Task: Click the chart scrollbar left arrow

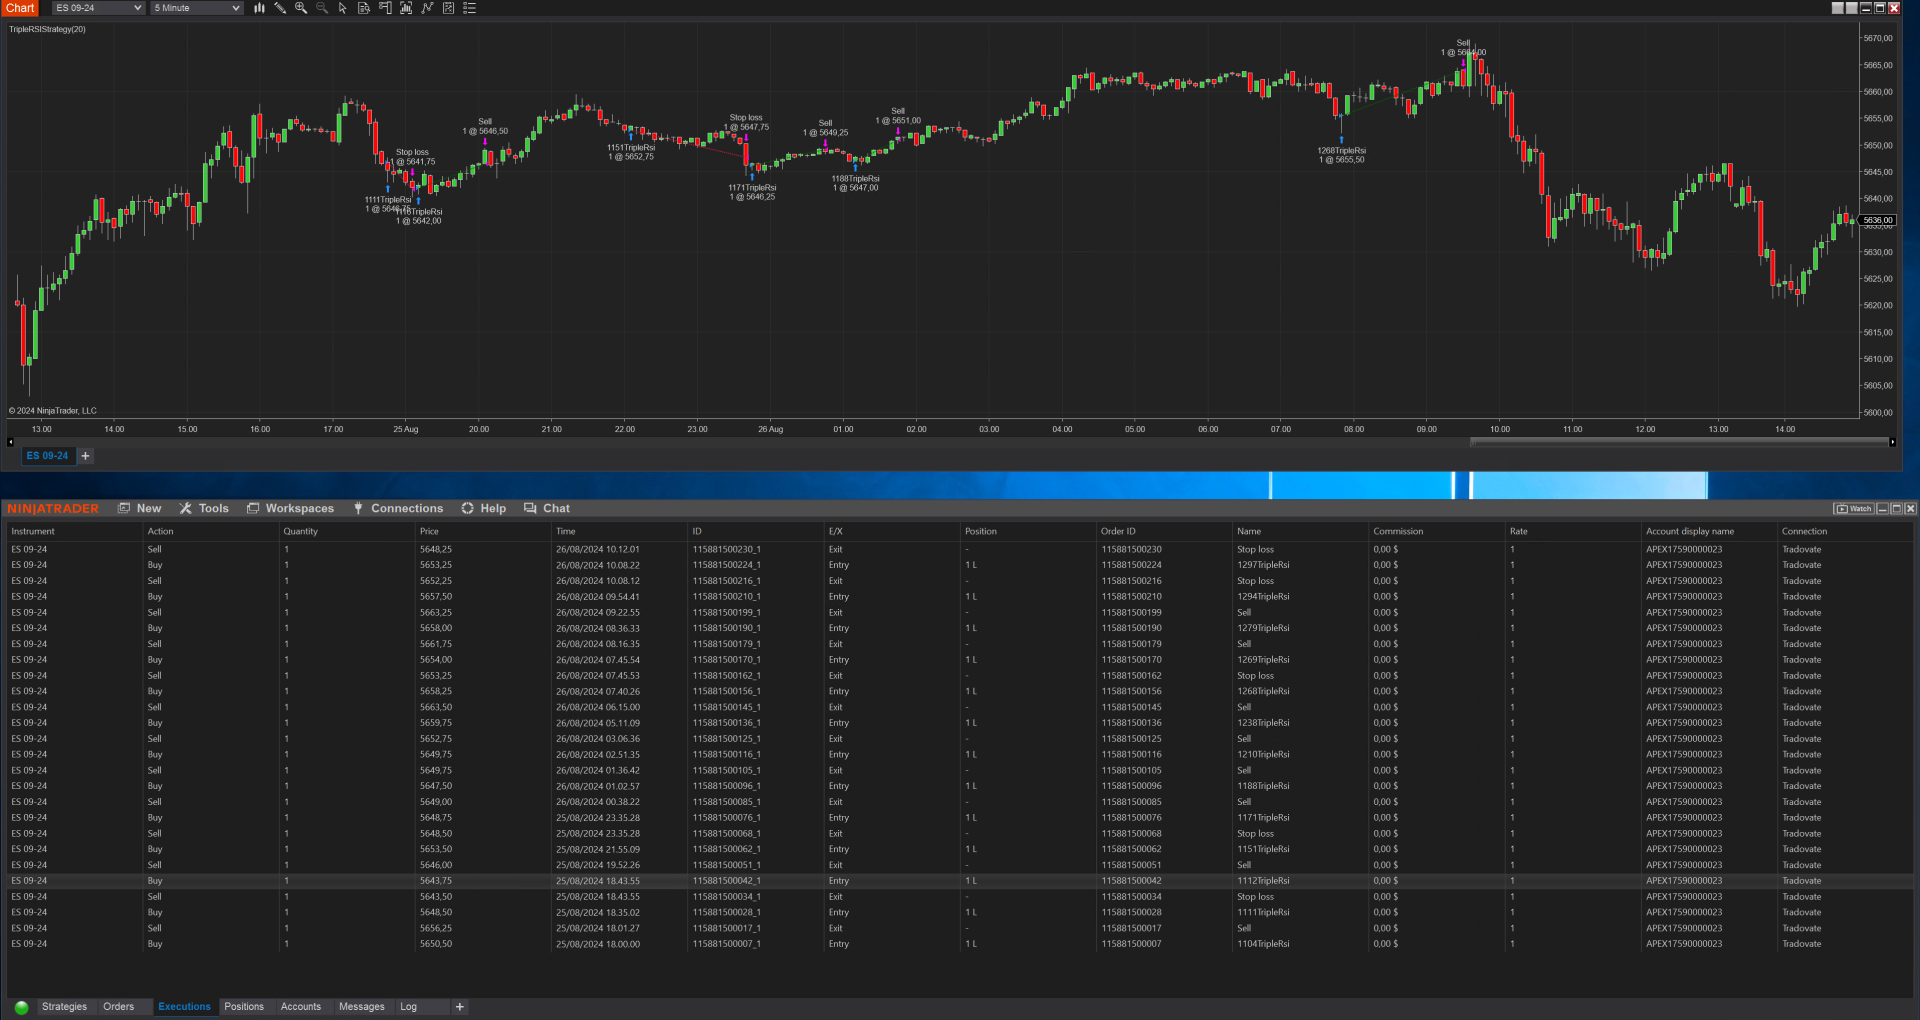Action: (x=10, y=442)
